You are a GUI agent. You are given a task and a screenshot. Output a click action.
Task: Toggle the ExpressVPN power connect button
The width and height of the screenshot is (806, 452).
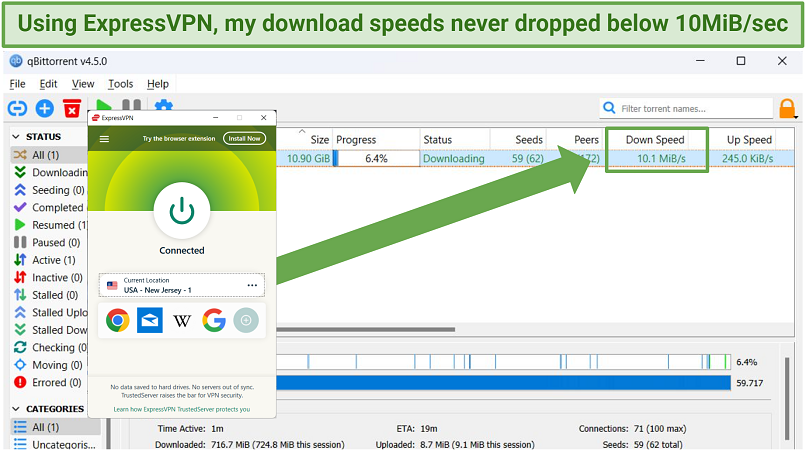182,211
